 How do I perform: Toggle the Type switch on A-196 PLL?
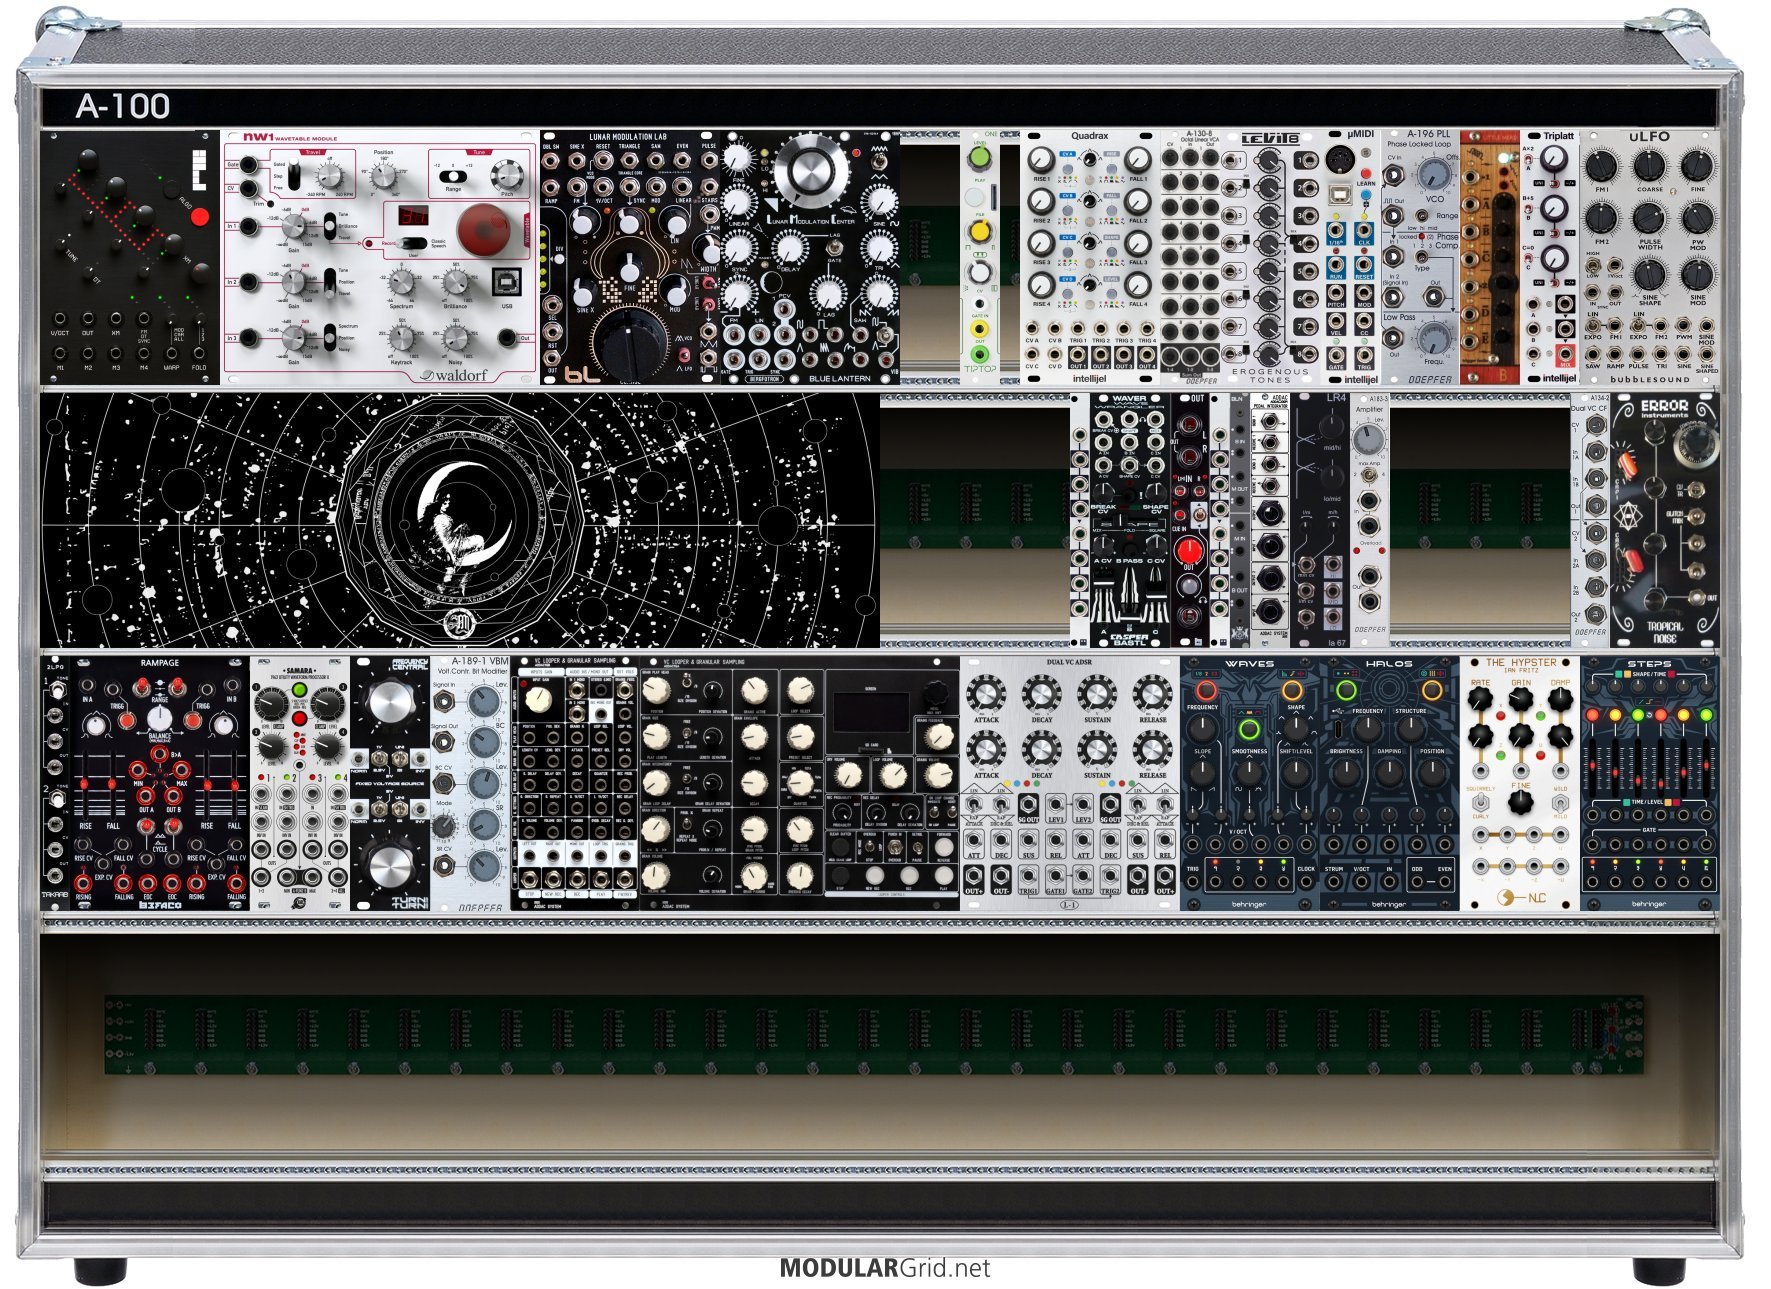click(x=1422, y=256)
